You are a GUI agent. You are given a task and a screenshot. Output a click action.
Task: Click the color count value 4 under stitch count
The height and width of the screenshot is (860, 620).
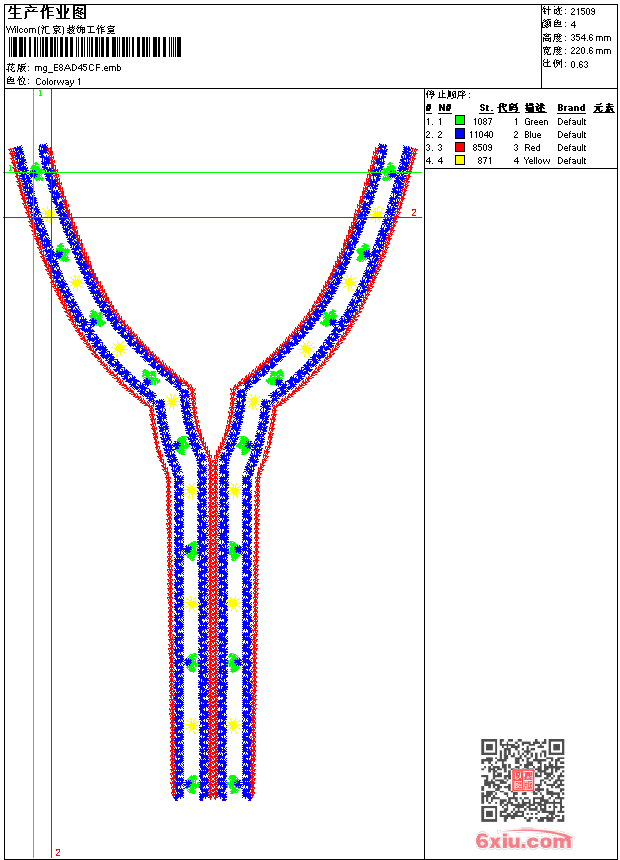[573, 25]
